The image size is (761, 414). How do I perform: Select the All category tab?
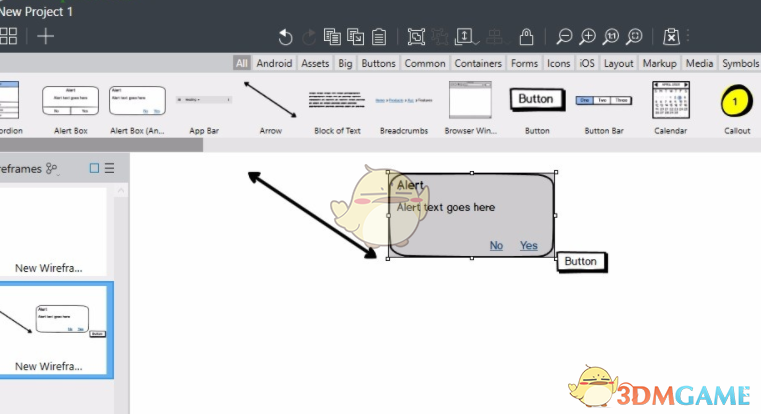tap(242, 63)
